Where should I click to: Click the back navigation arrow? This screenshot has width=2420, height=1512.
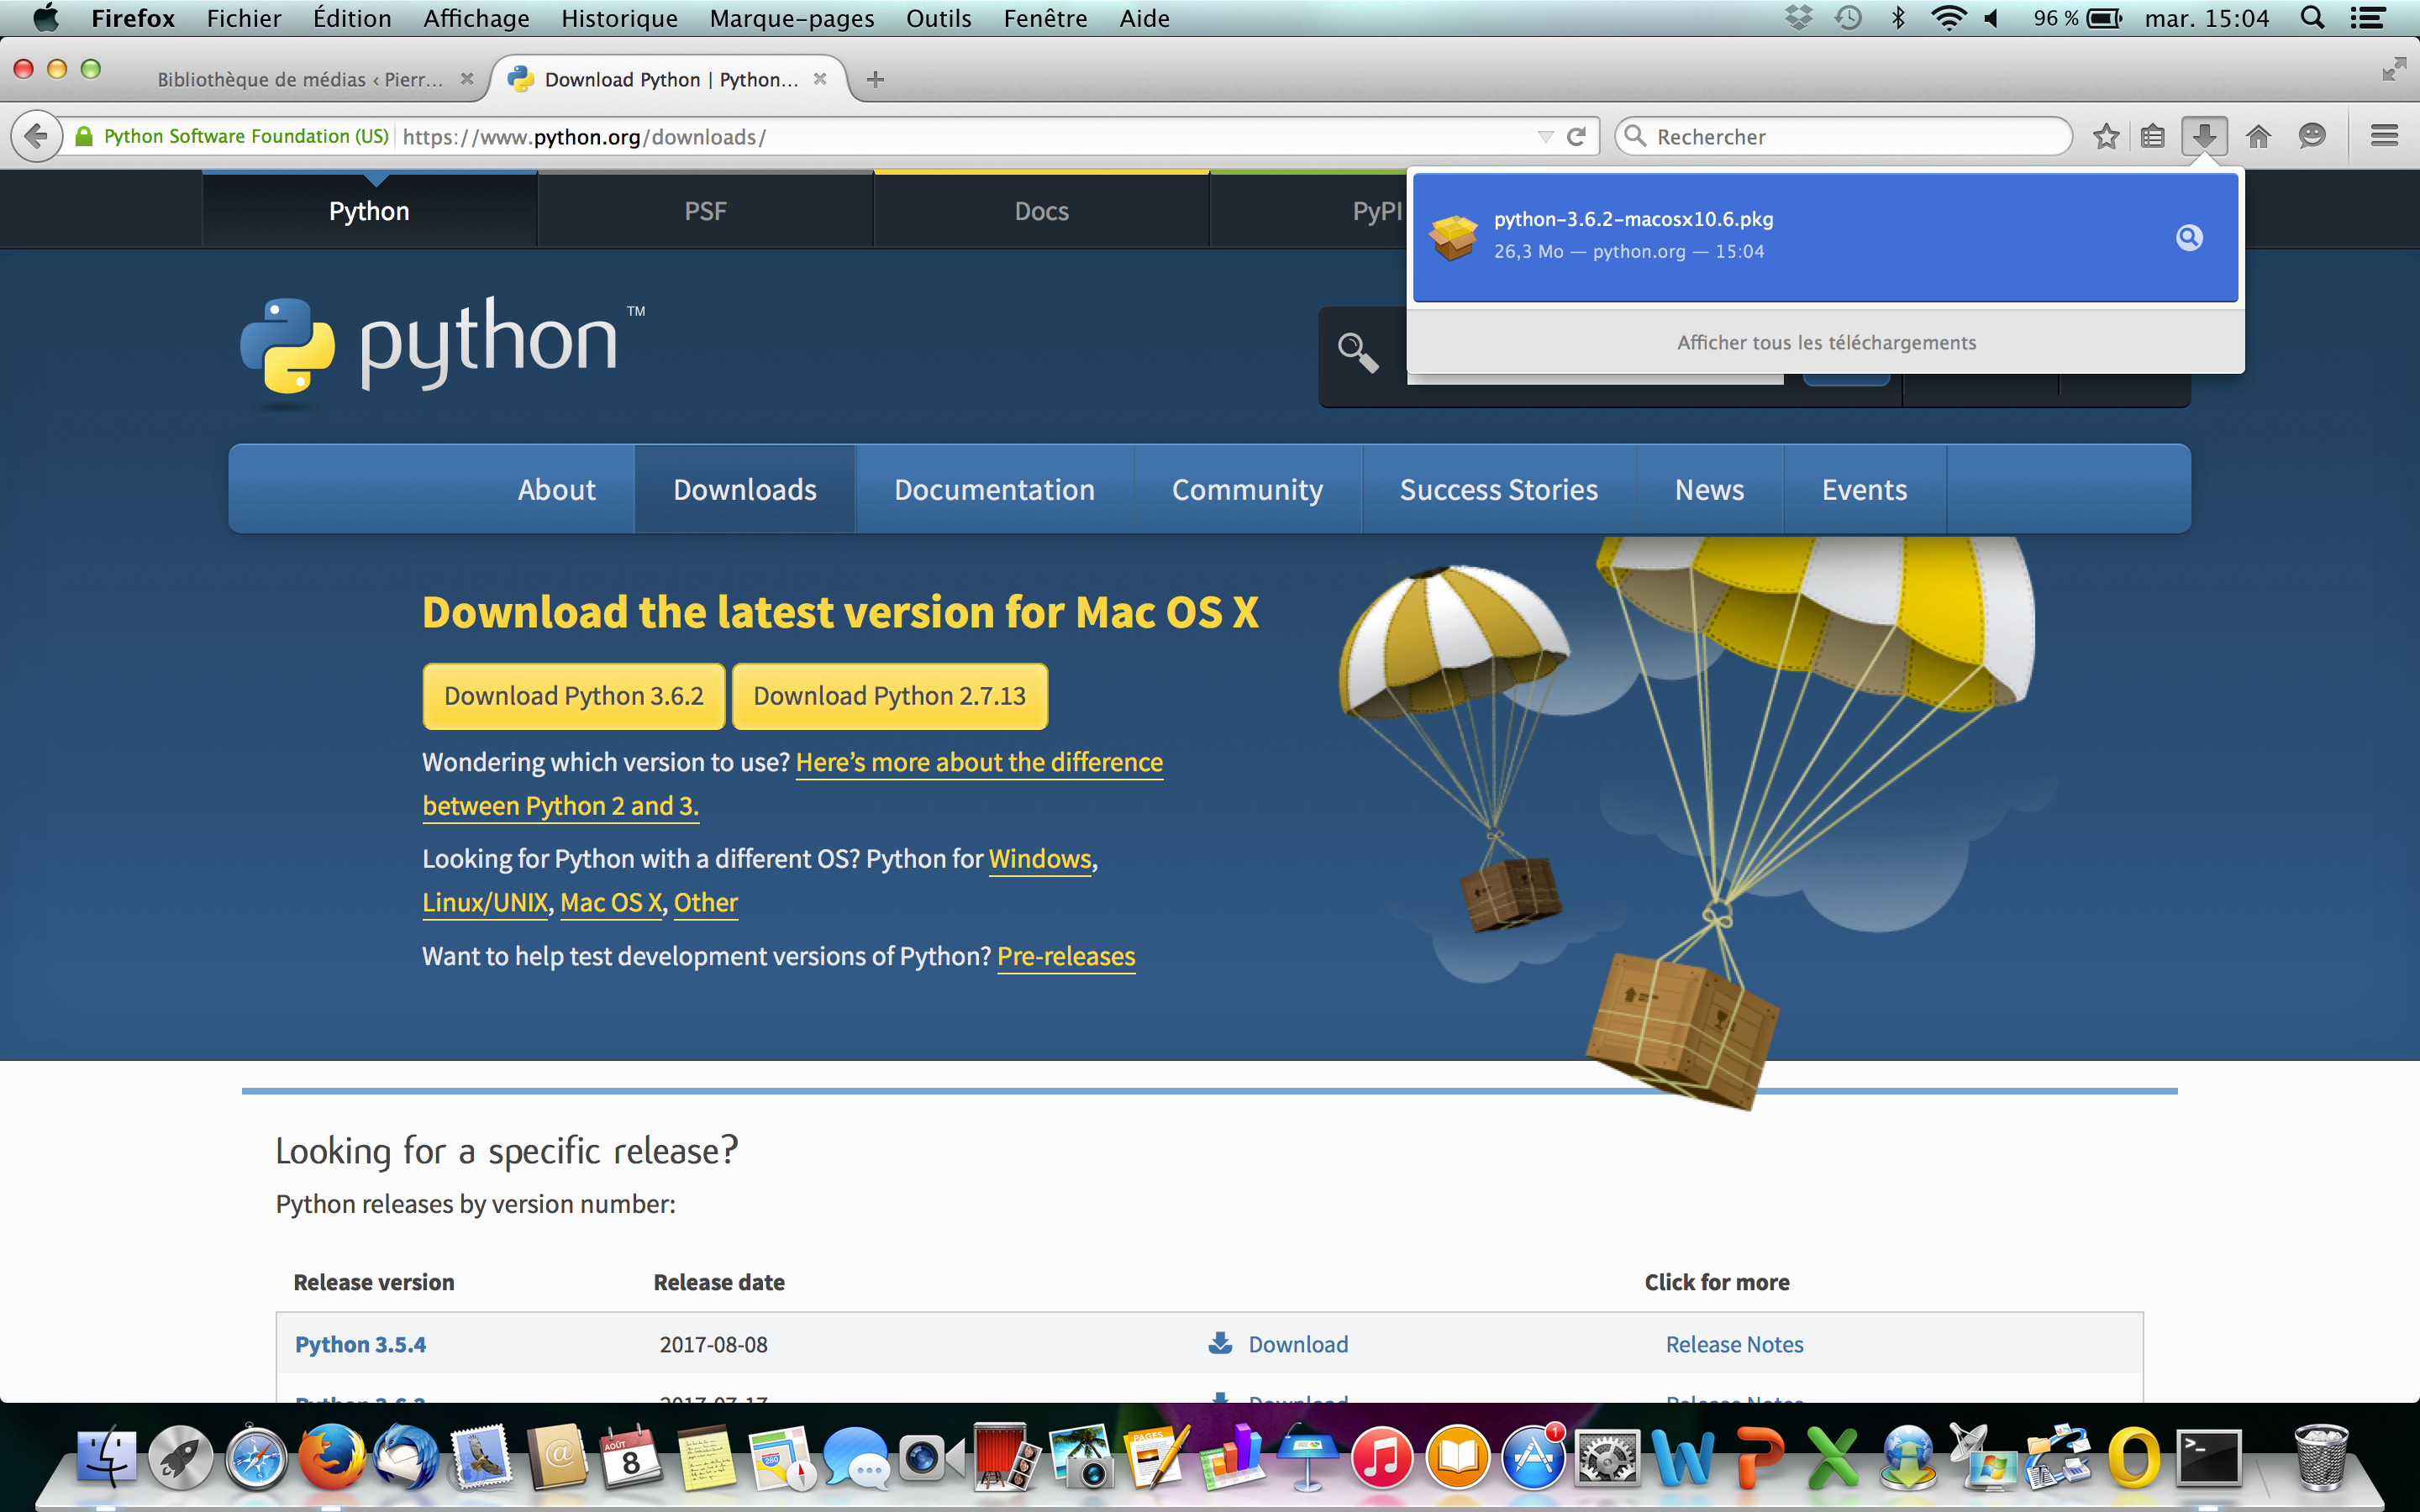point(36,136)
